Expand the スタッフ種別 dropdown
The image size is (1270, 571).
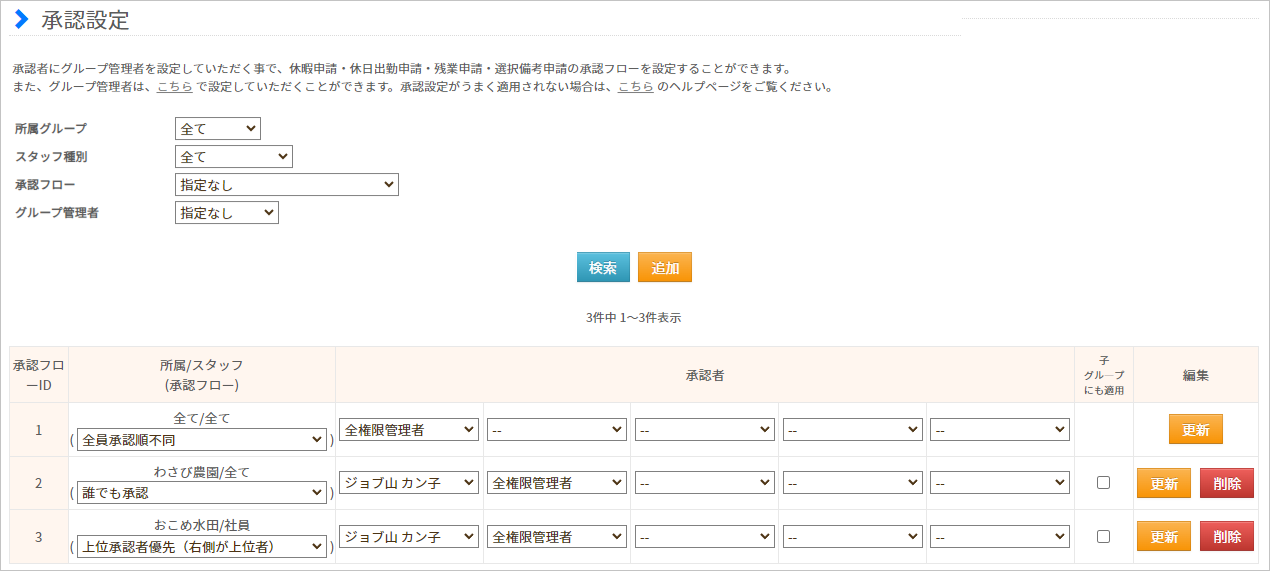pos(233,157)
